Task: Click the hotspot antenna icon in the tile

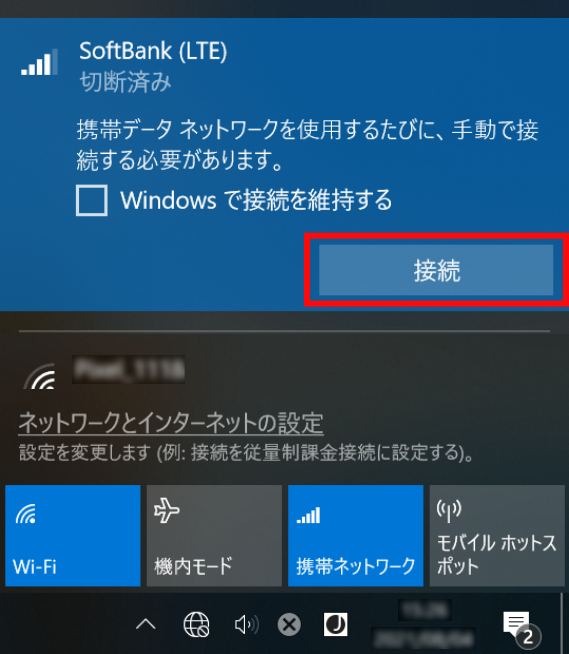Action: pyautogui.click(x=449, y=511)
